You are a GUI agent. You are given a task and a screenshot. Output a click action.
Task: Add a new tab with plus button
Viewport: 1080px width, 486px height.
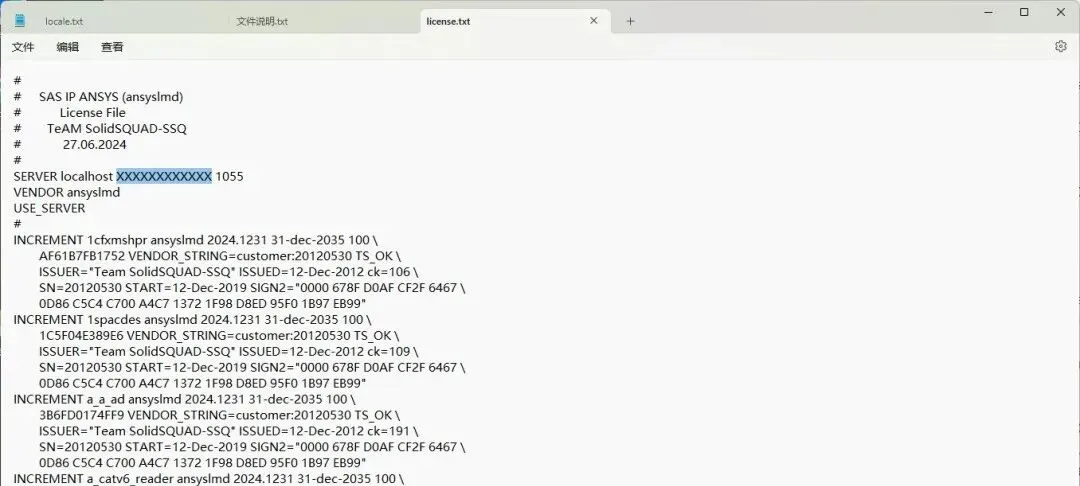click(x=630, y=21)
